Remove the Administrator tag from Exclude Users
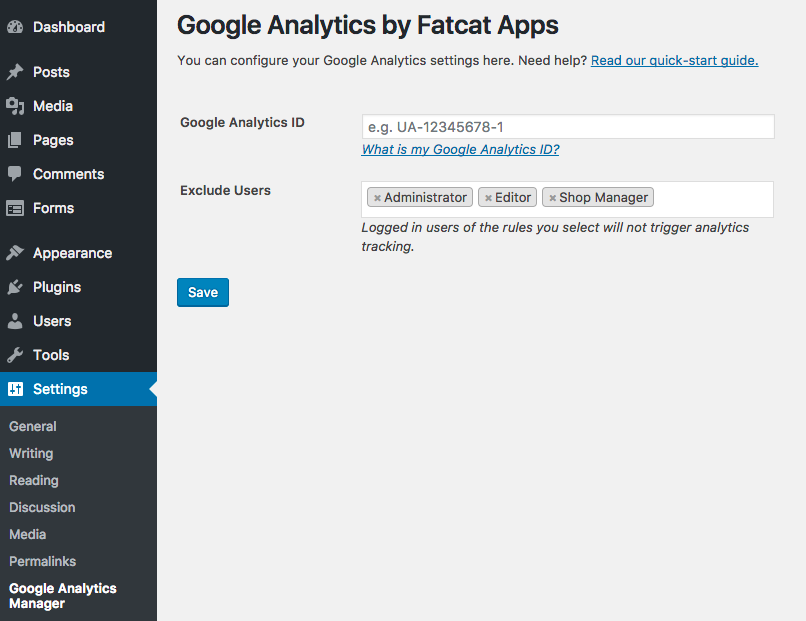This screenshot has width=806, height=621. (377, 198)
